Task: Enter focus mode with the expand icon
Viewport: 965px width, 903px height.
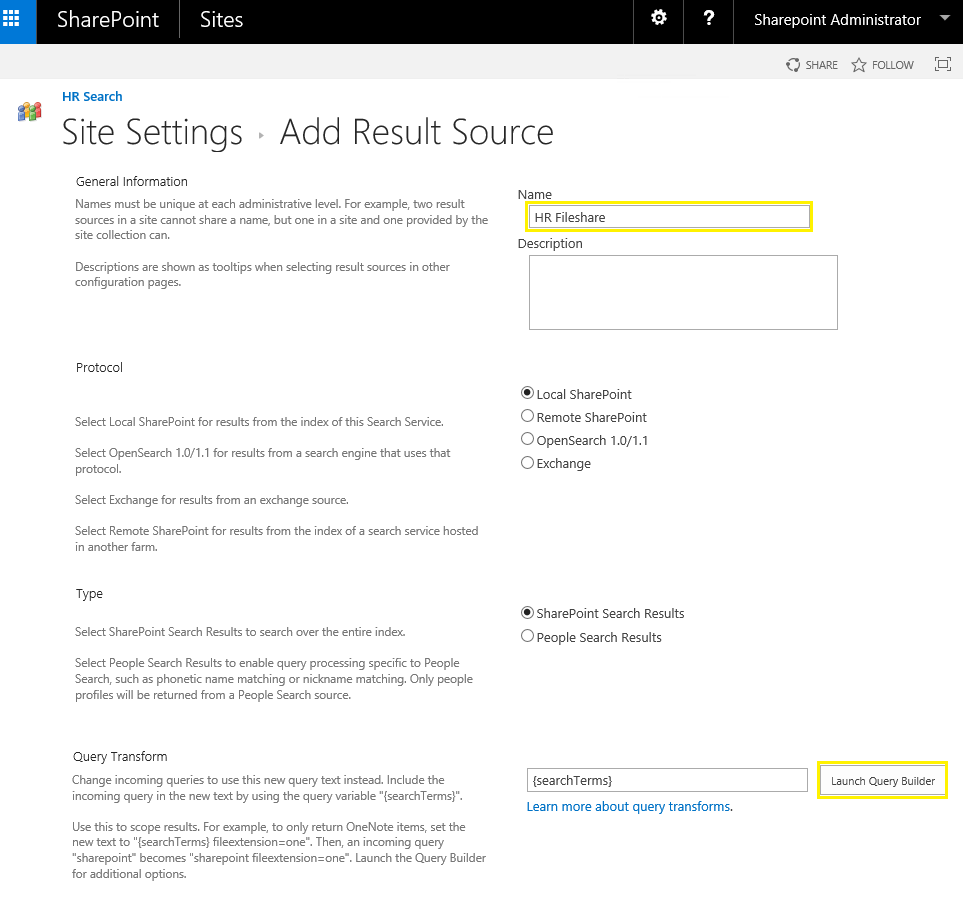Action: 942,63
